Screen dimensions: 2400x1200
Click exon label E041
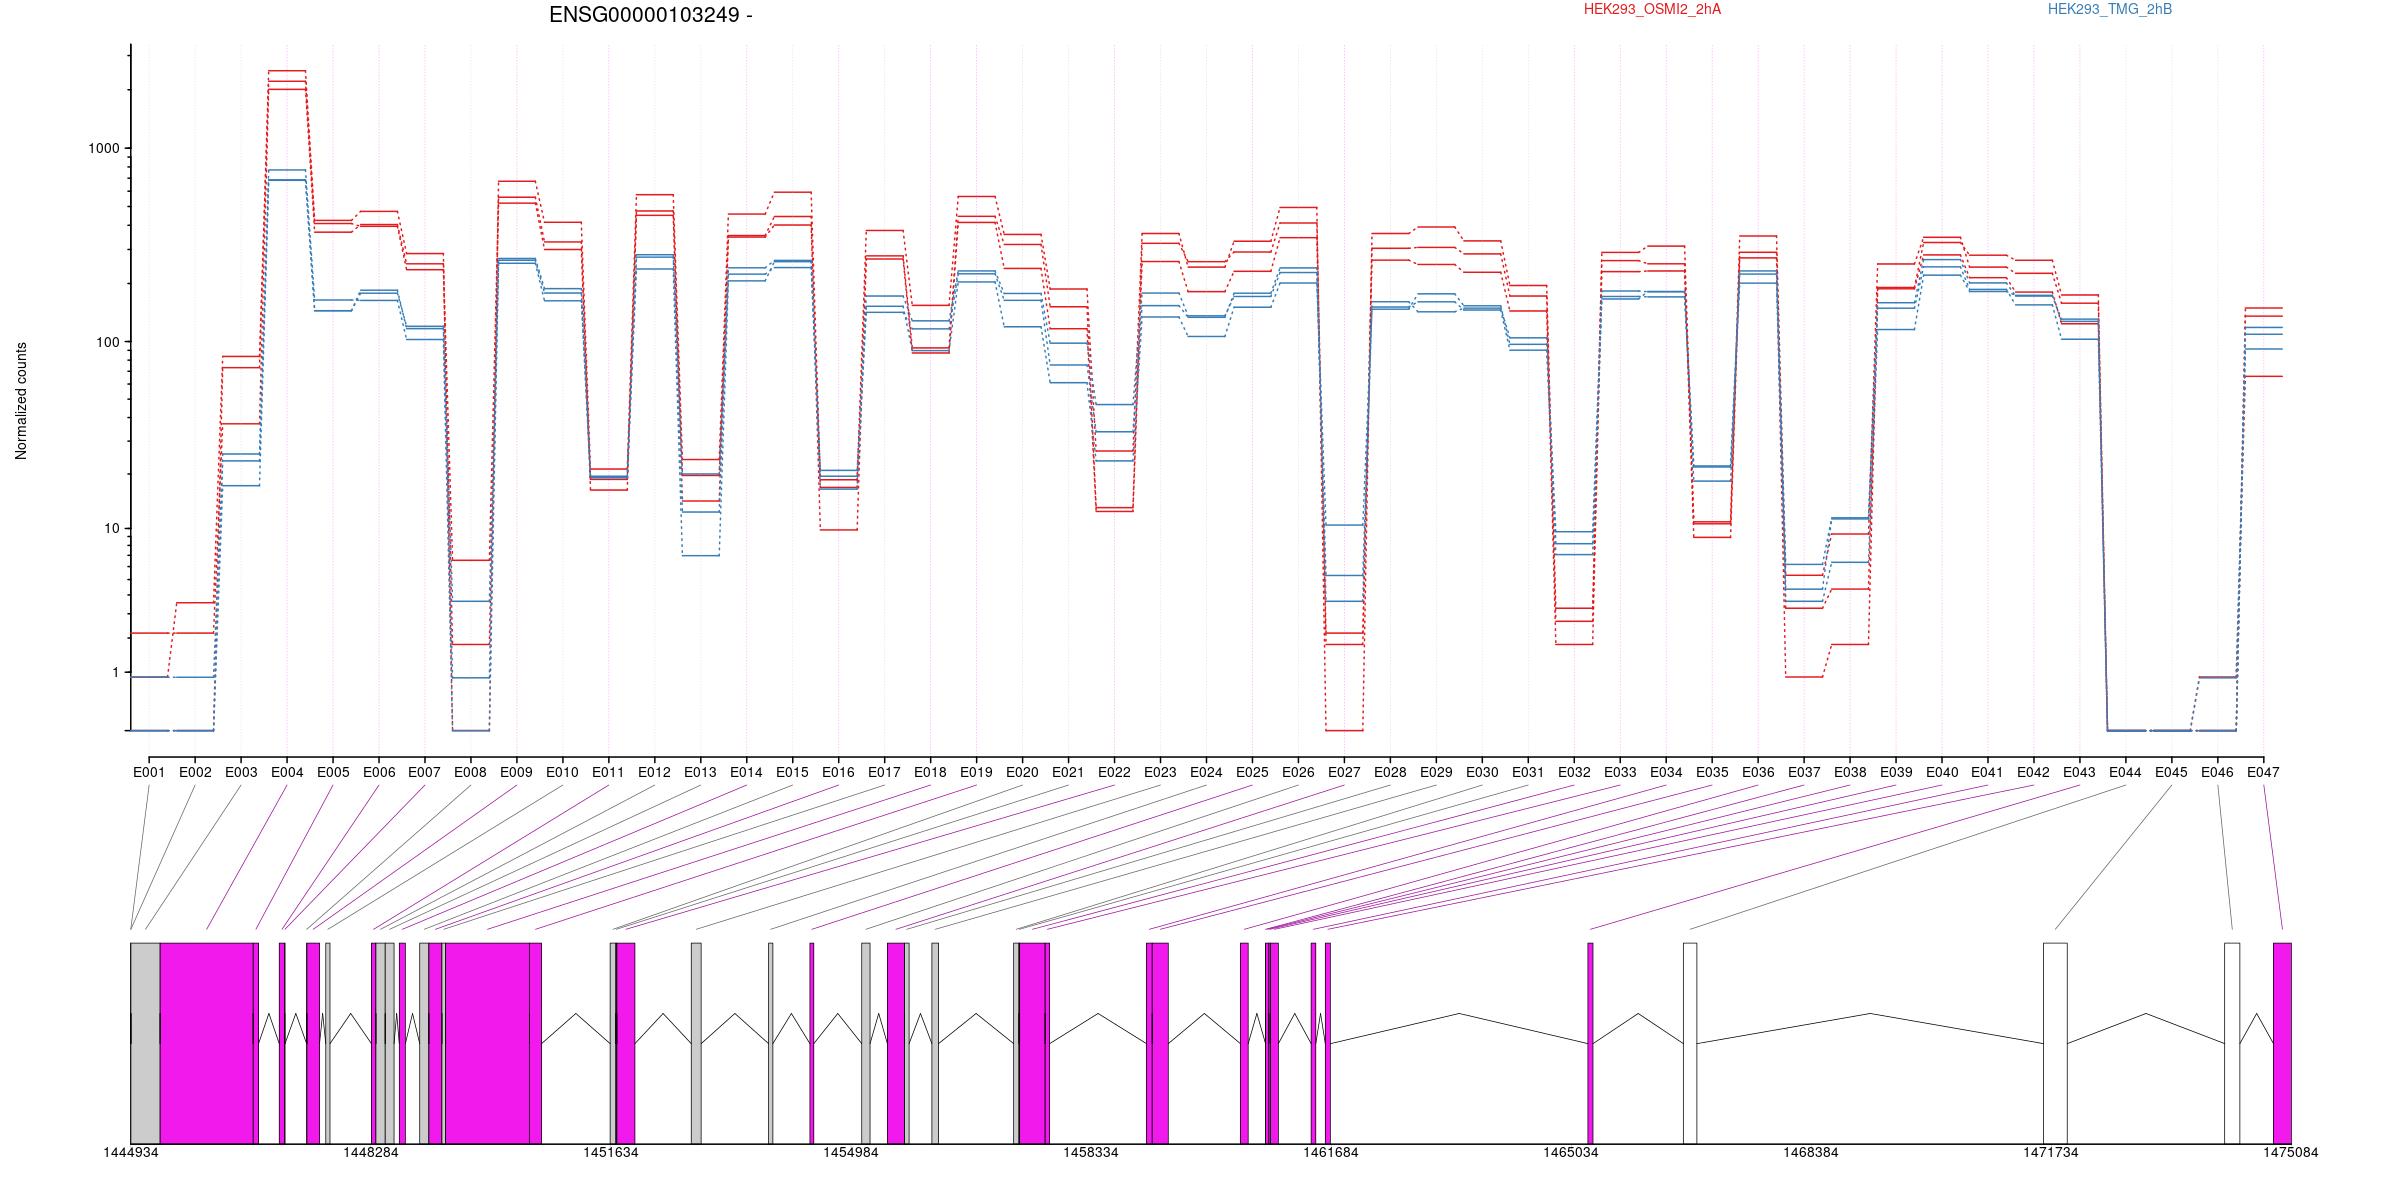coord(1989,772)
